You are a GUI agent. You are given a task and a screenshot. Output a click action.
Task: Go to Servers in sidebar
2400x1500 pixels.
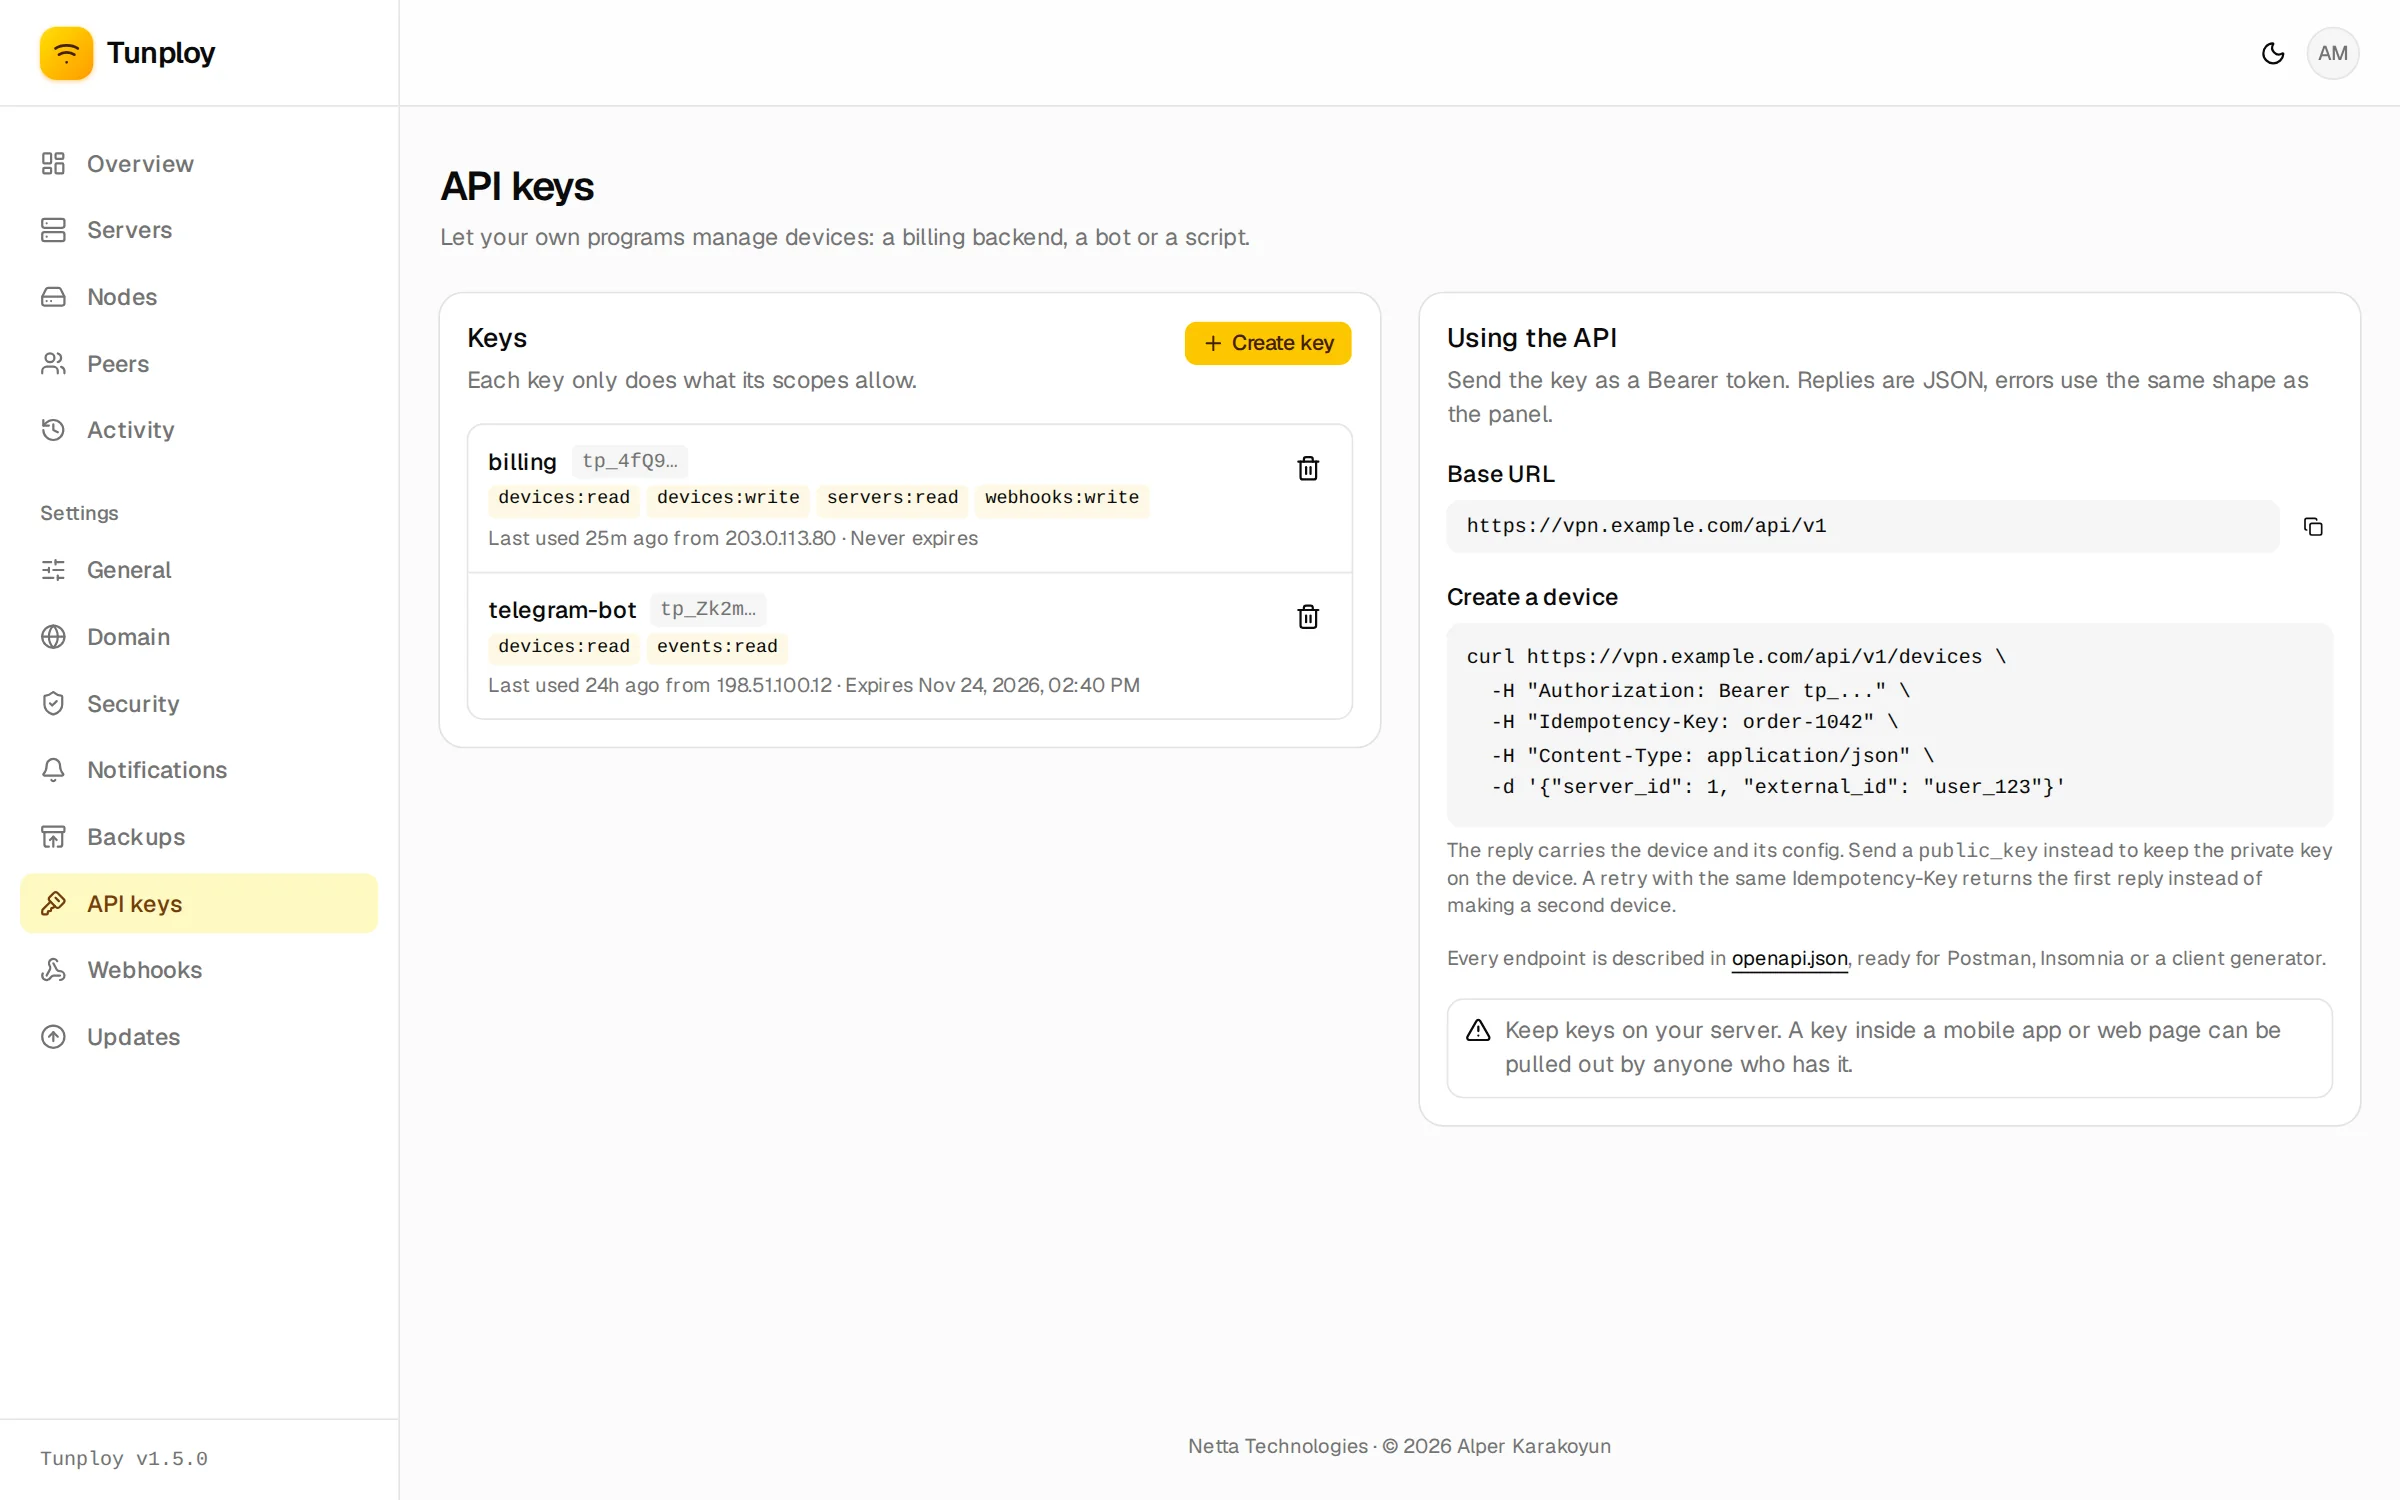coord(199,230)
